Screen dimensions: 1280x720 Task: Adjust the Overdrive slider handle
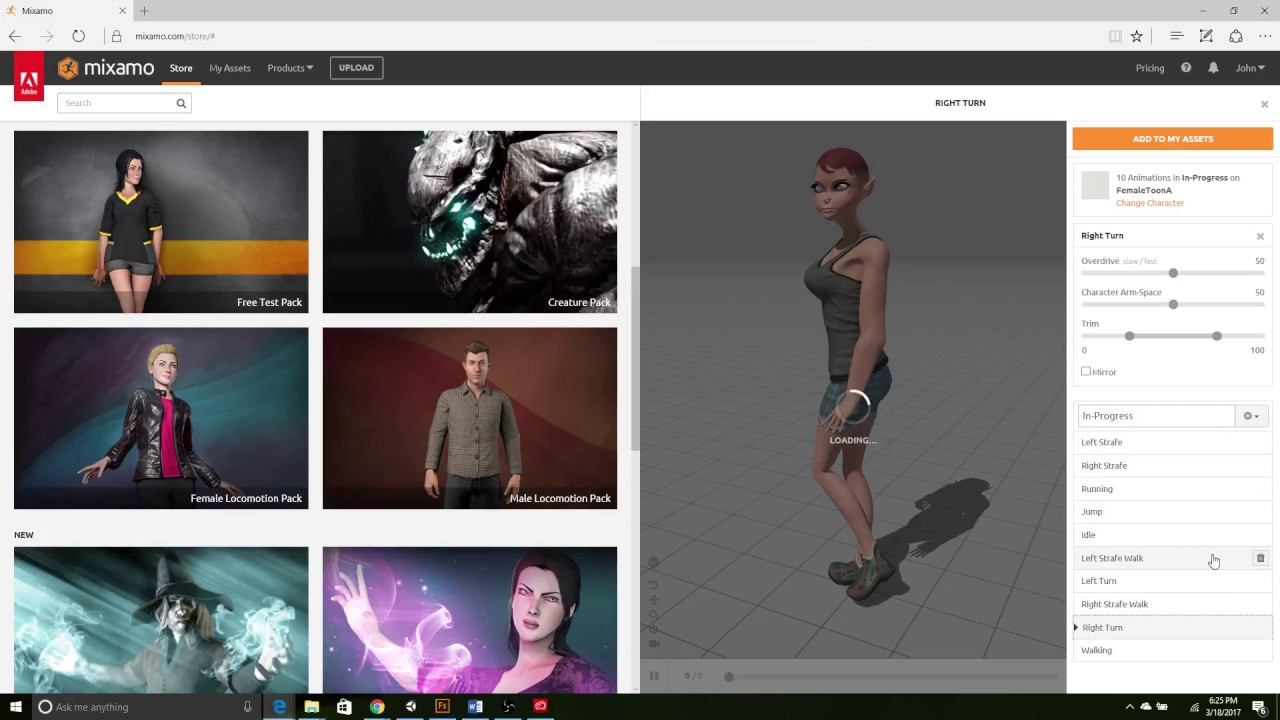[1173, 273]
